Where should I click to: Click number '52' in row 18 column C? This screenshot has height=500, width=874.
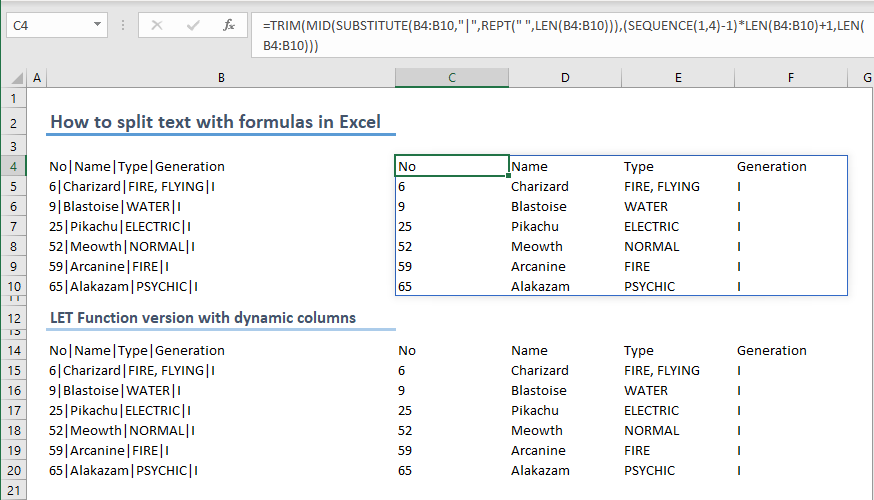(405, 430)
